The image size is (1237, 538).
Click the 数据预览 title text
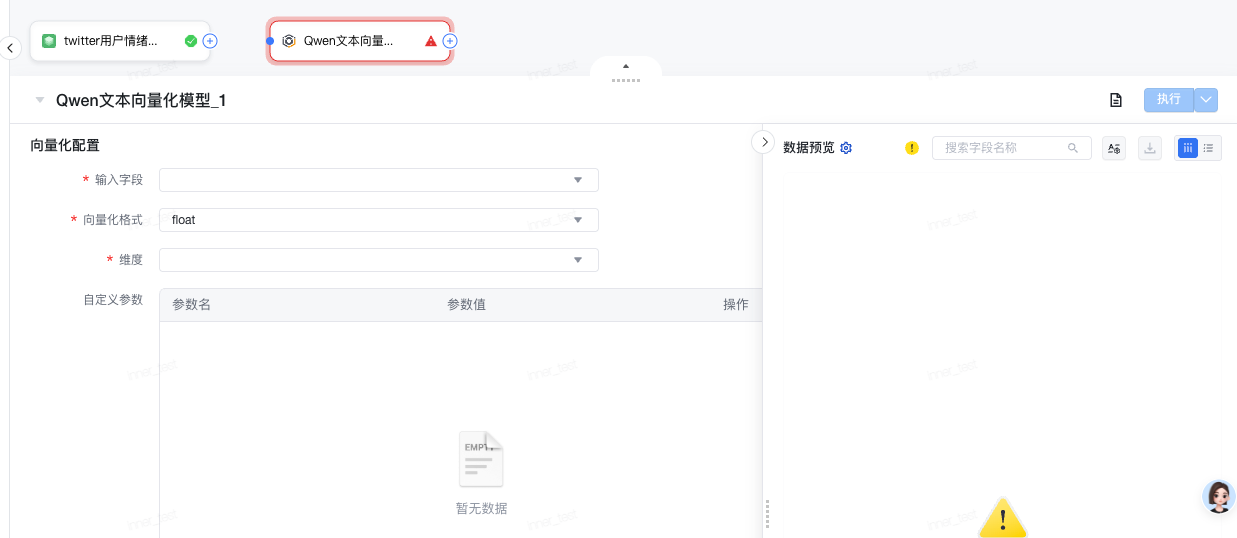tap(808, 148)
